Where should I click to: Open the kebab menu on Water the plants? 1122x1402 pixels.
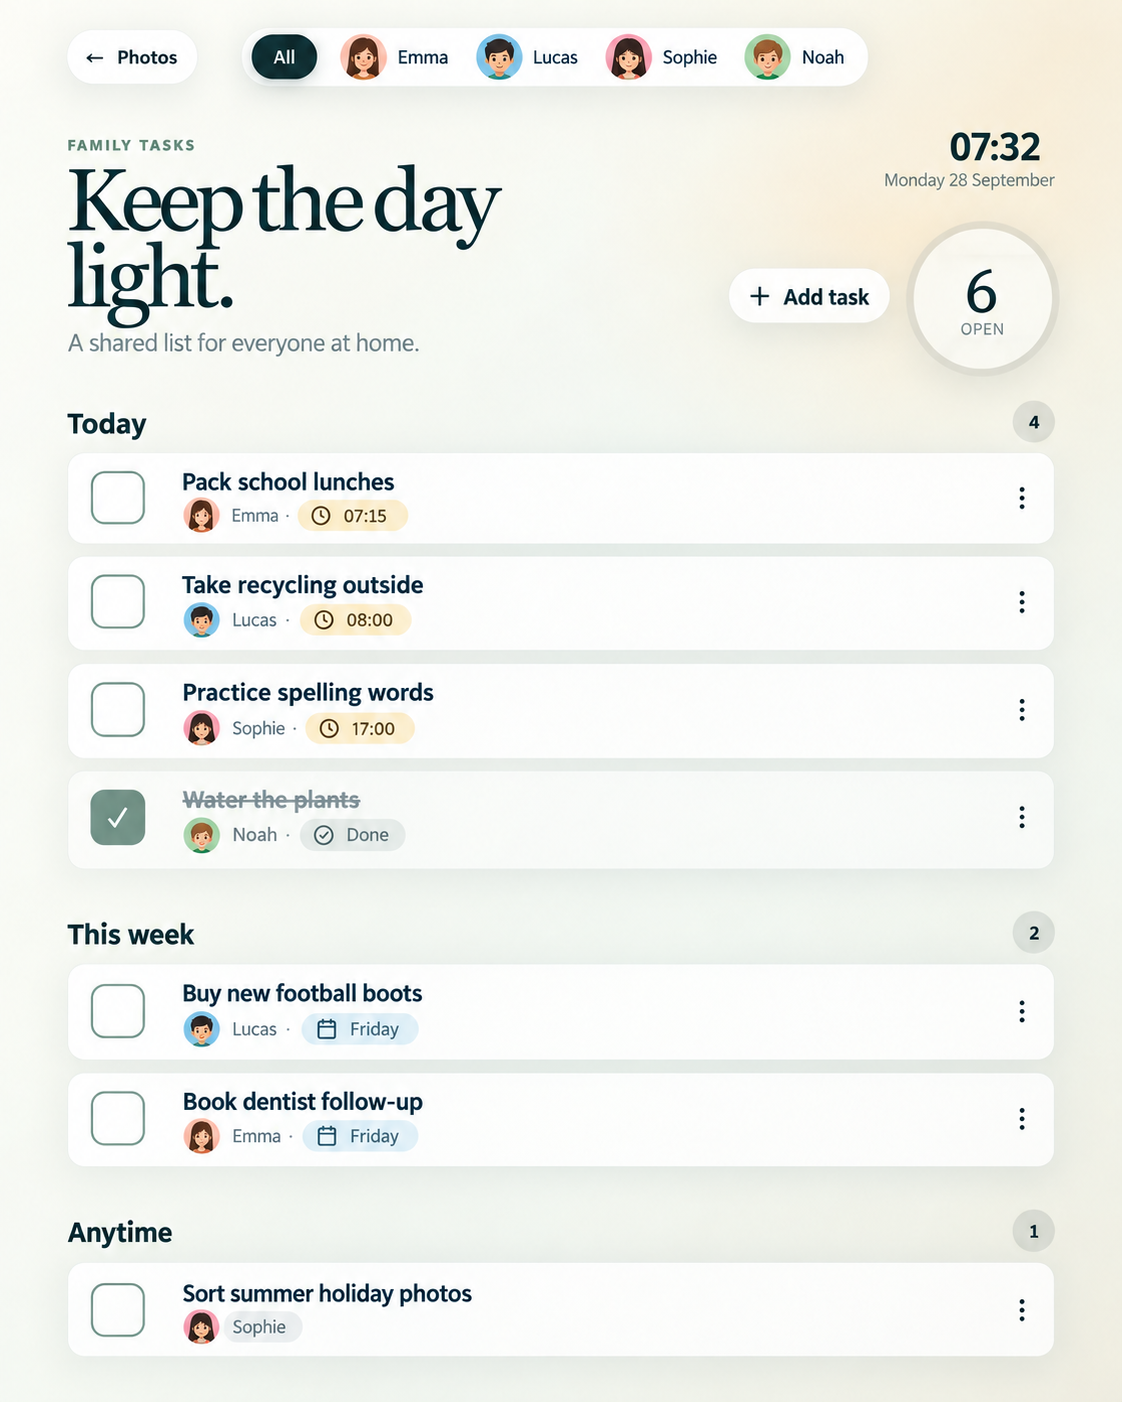point(1021,818)
